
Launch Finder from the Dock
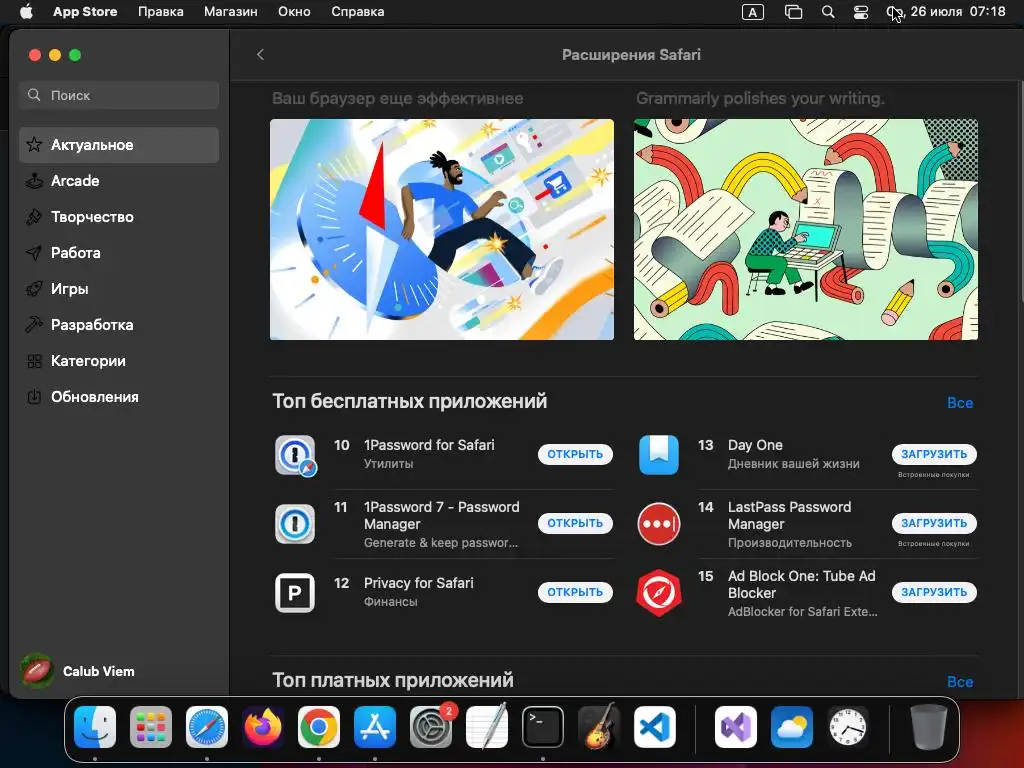click(x=95, y=727)
